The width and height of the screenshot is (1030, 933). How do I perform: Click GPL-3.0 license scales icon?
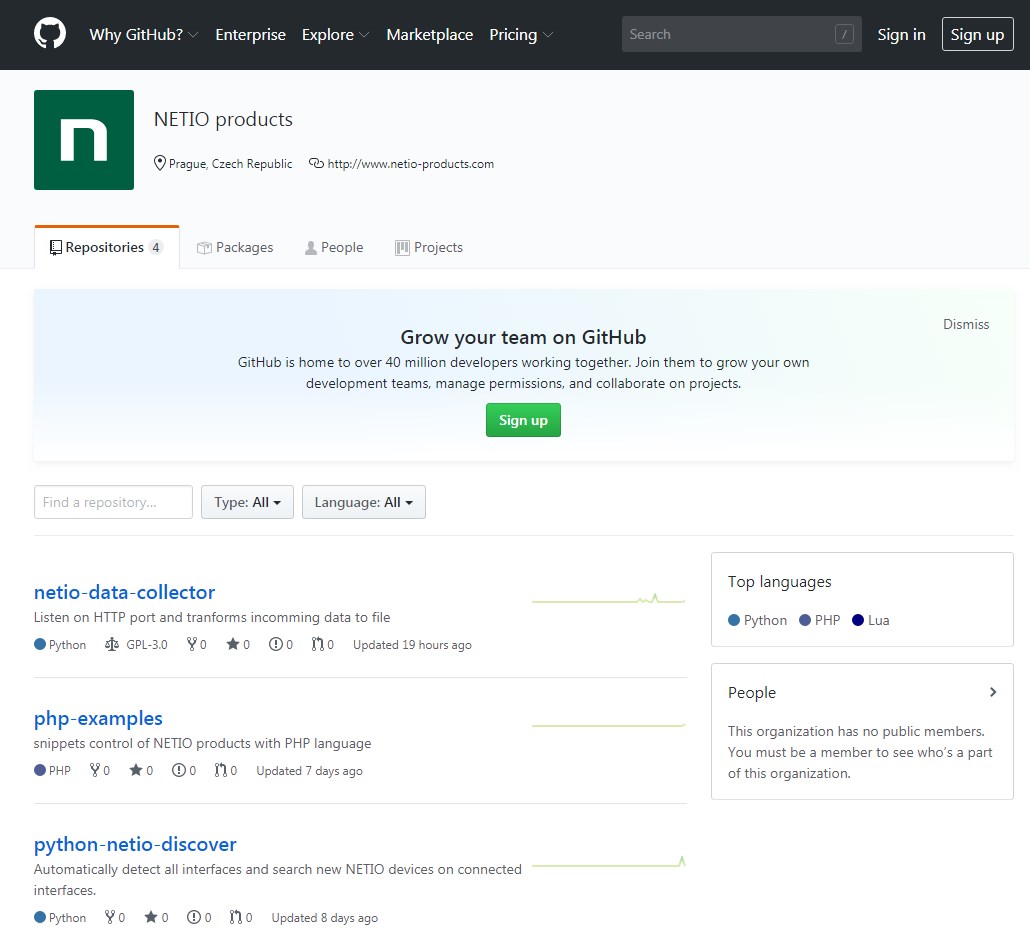(112, 645)
